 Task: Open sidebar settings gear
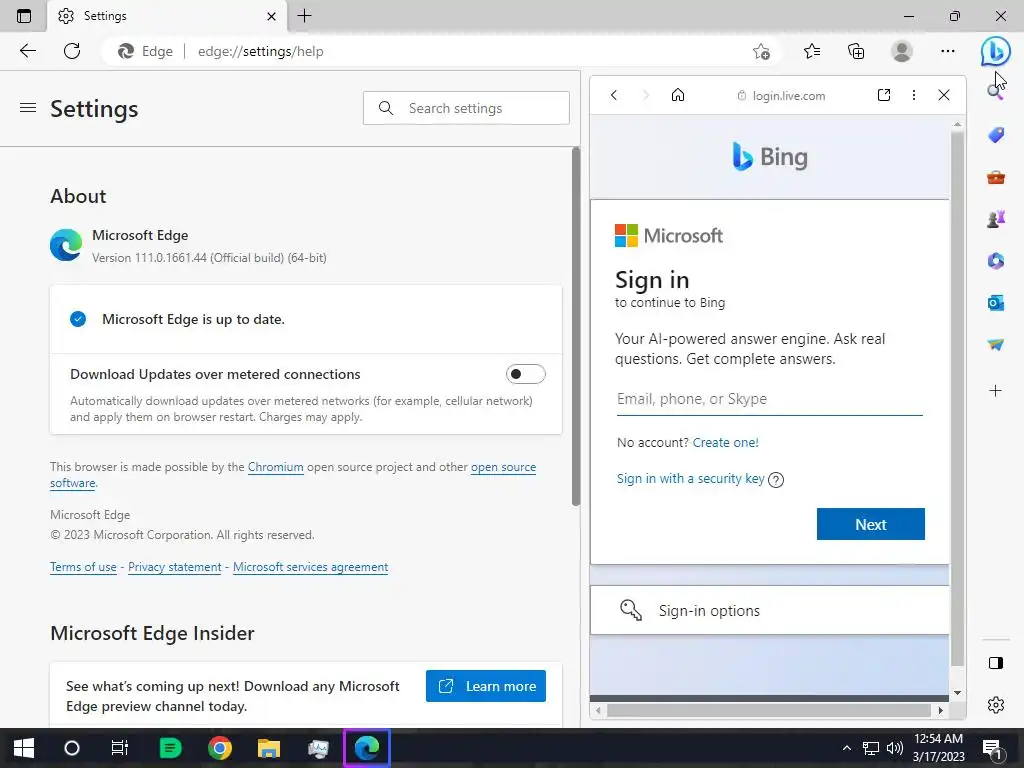coord(995,705)
